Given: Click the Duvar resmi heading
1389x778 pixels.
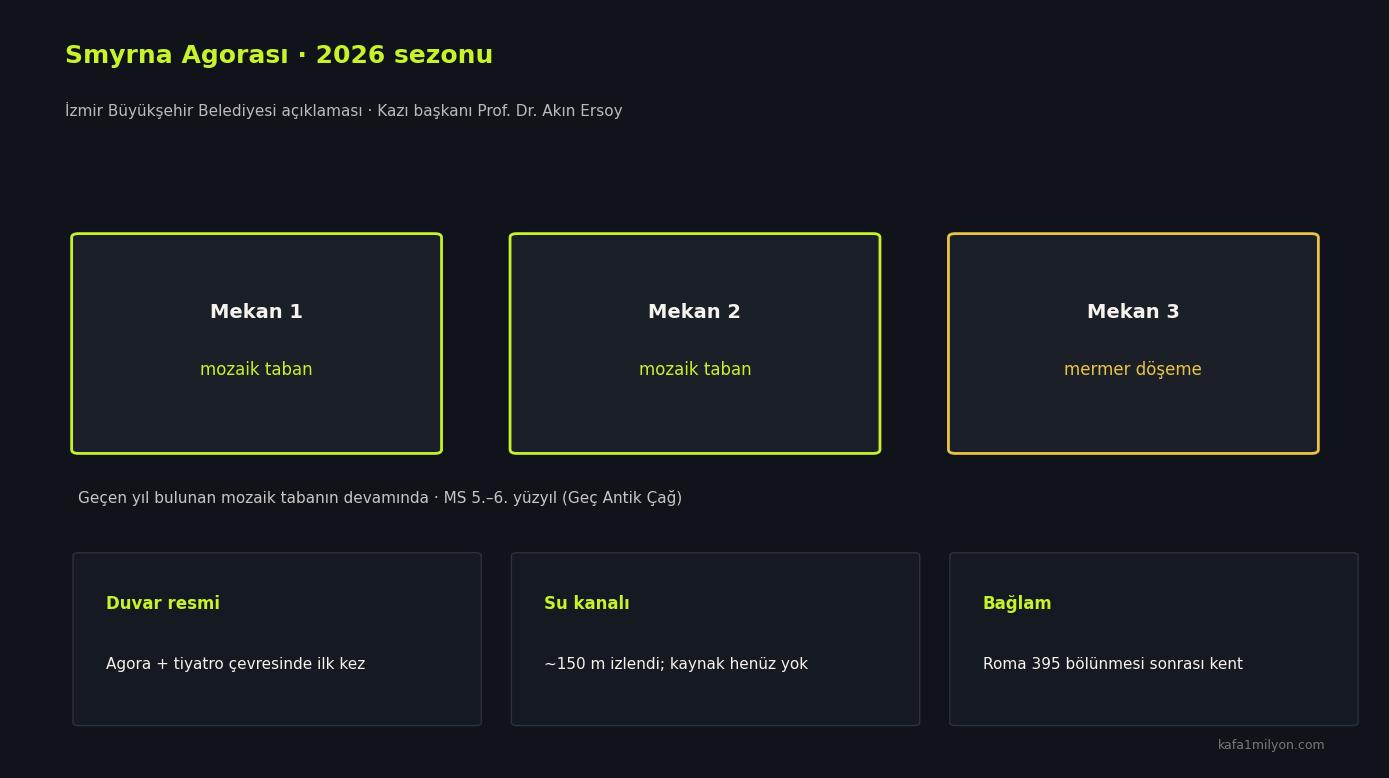Looking at the screenshot, I should click(x=163, y=604).
